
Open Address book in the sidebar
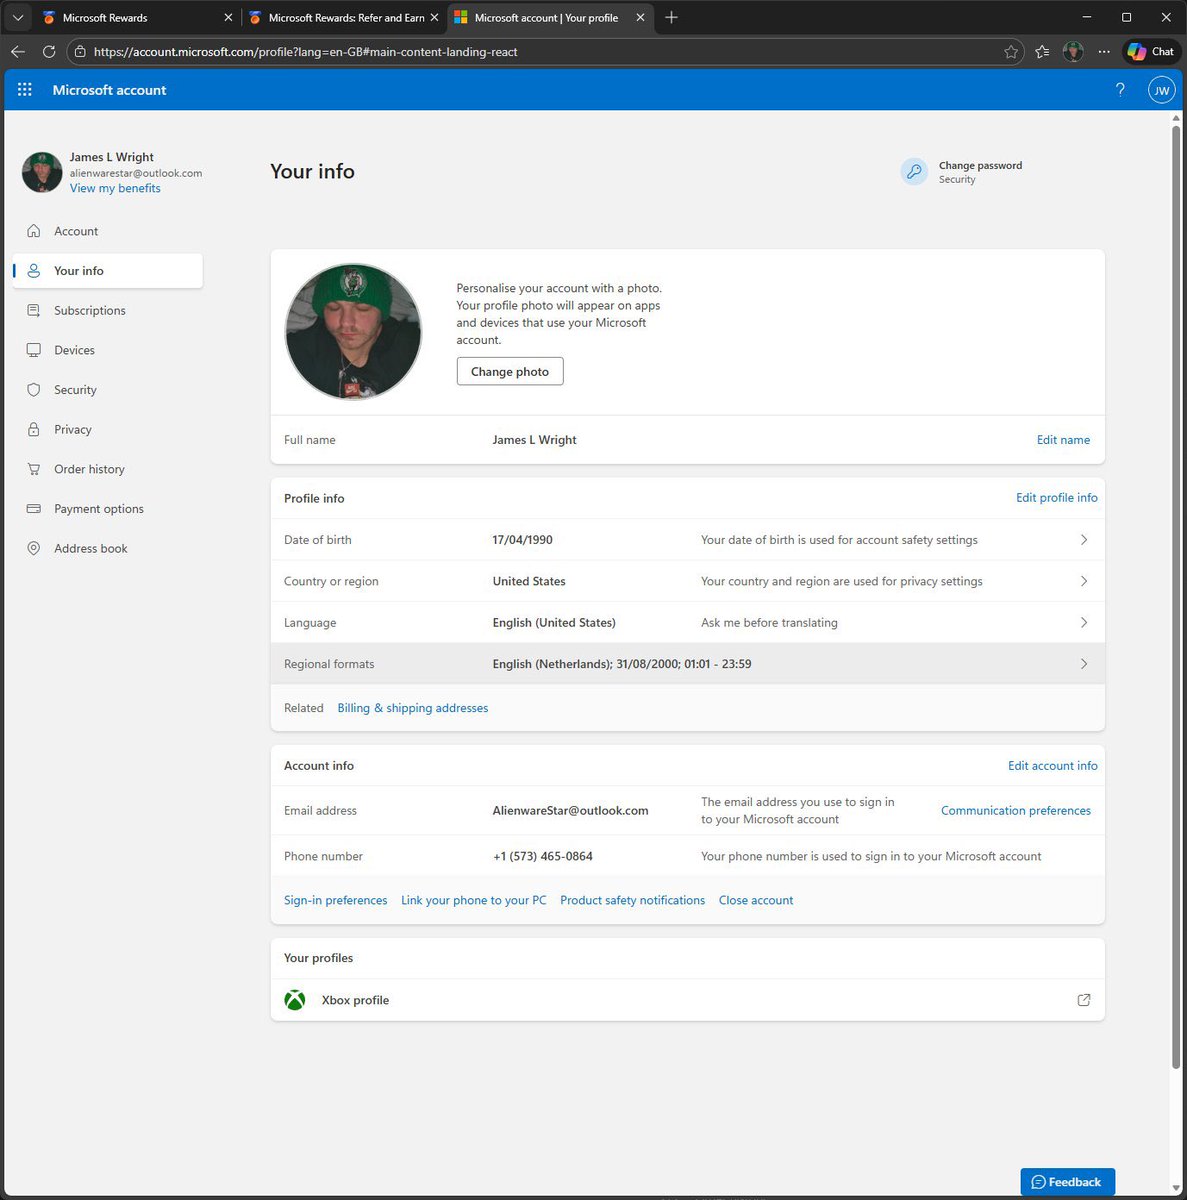108,548
